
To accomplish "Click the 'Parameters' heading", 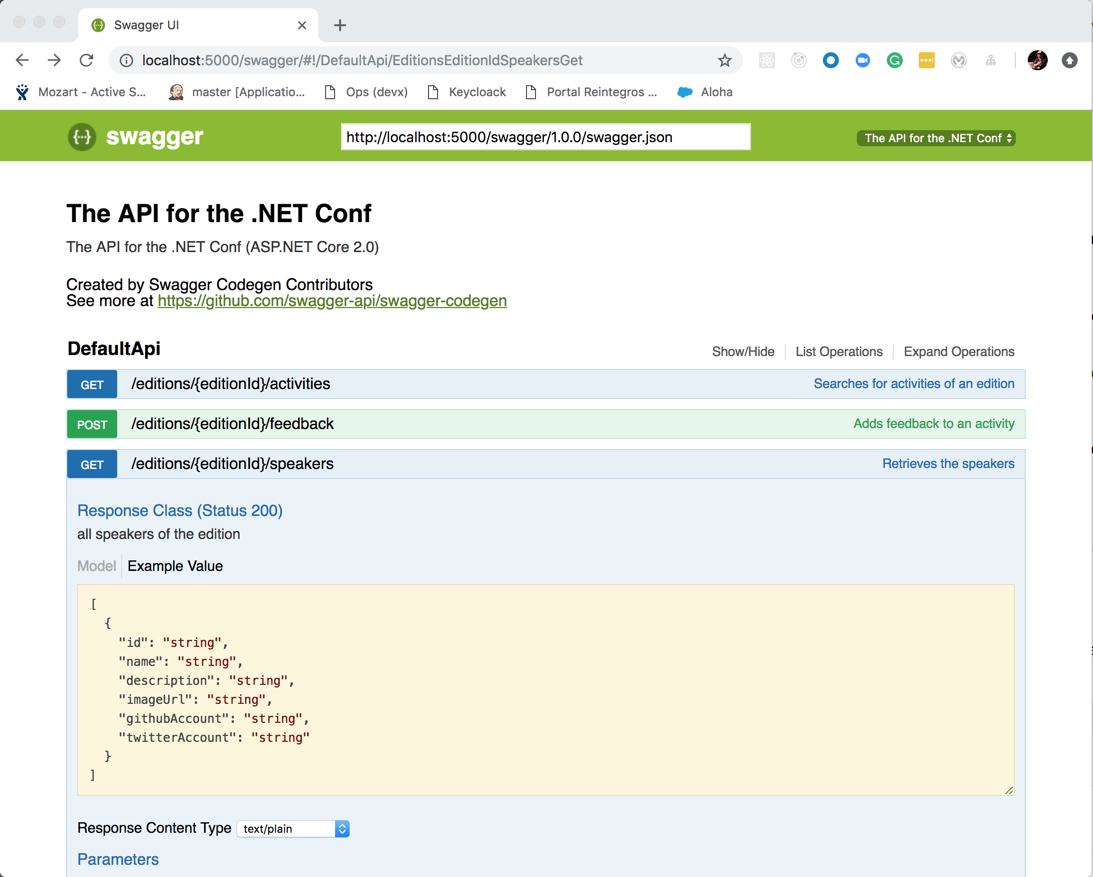I will tap(118, 860).
